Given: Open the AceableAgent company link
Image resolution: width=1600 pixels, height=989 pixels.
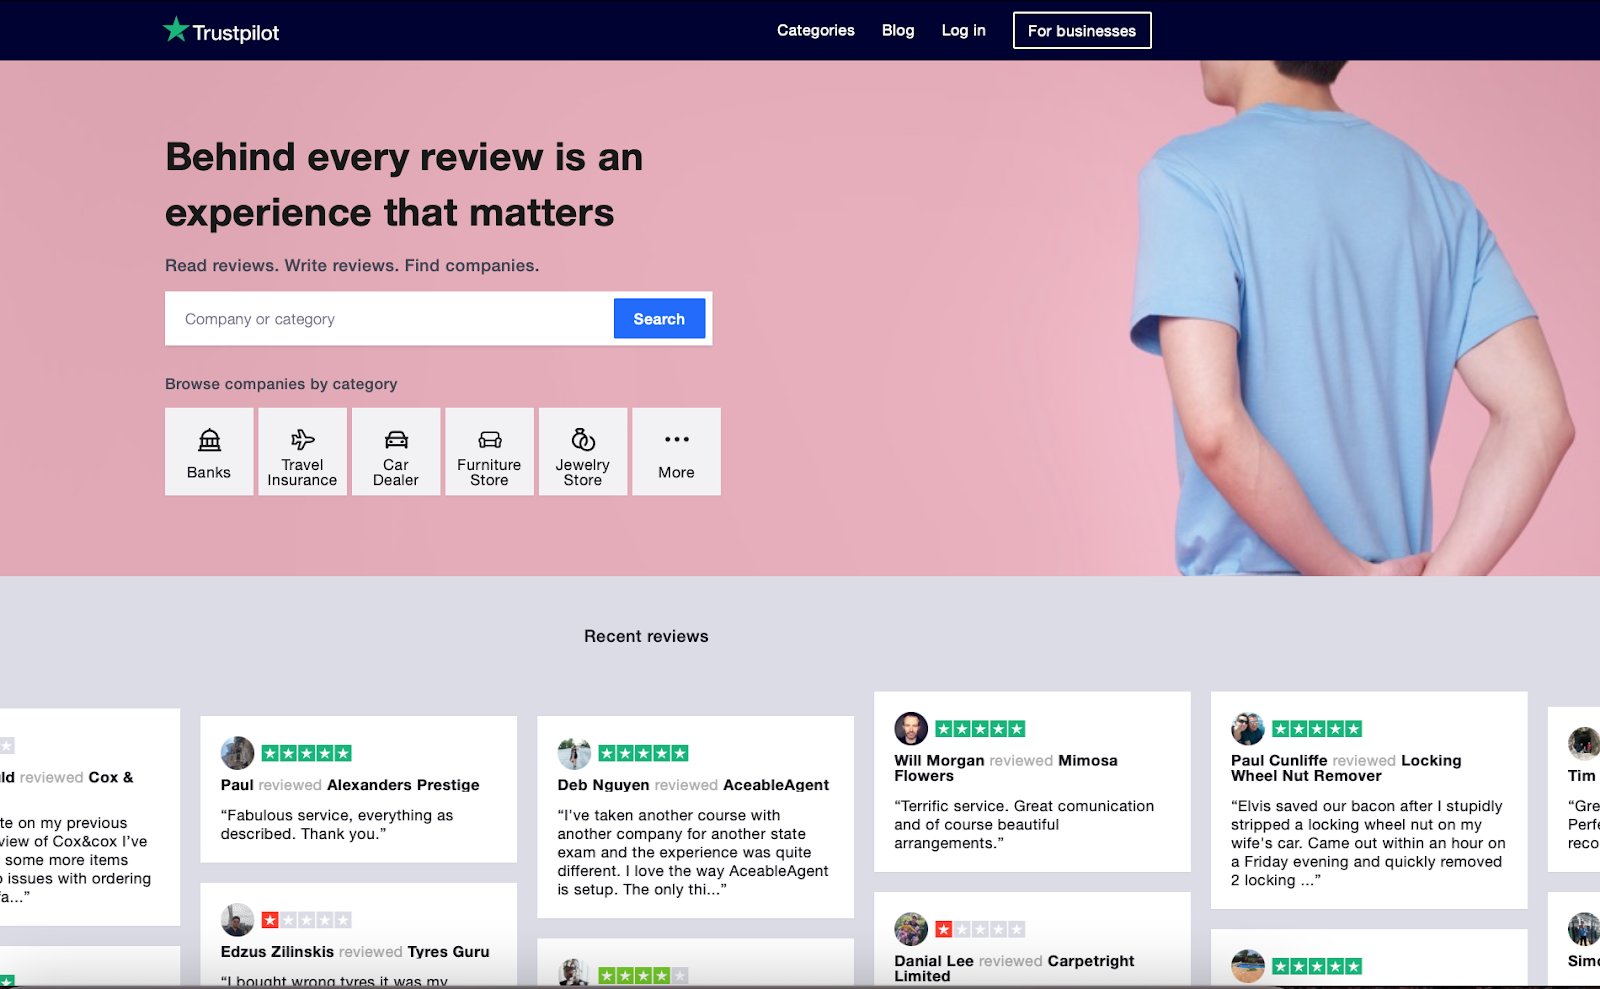Looking at the screenshot, I should tap(776, 785).
